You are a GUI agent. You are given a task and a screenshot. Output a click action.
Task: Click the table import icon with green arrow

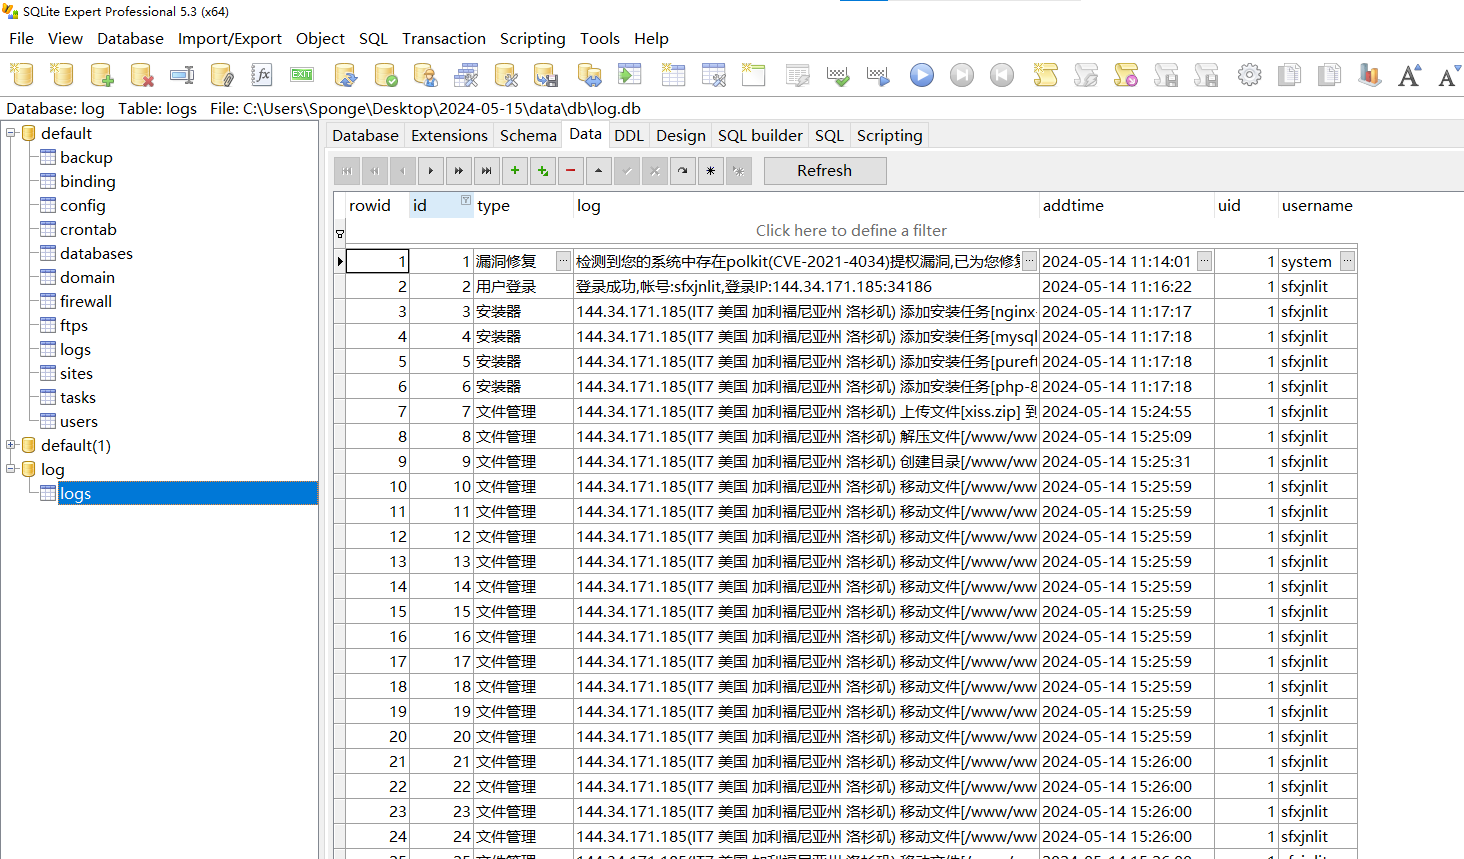point(630,75)
